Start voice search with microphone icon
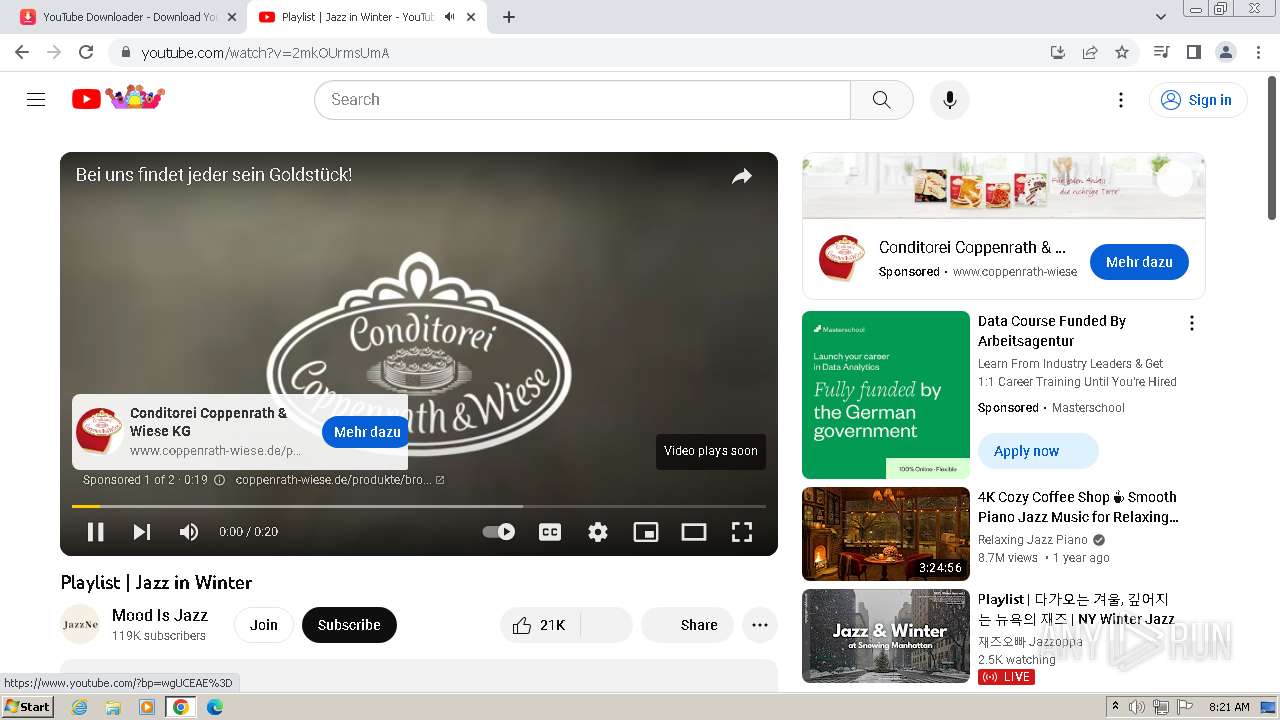Image resolution: width=1280 pixels, height=720 pixels. pos(949,100)
